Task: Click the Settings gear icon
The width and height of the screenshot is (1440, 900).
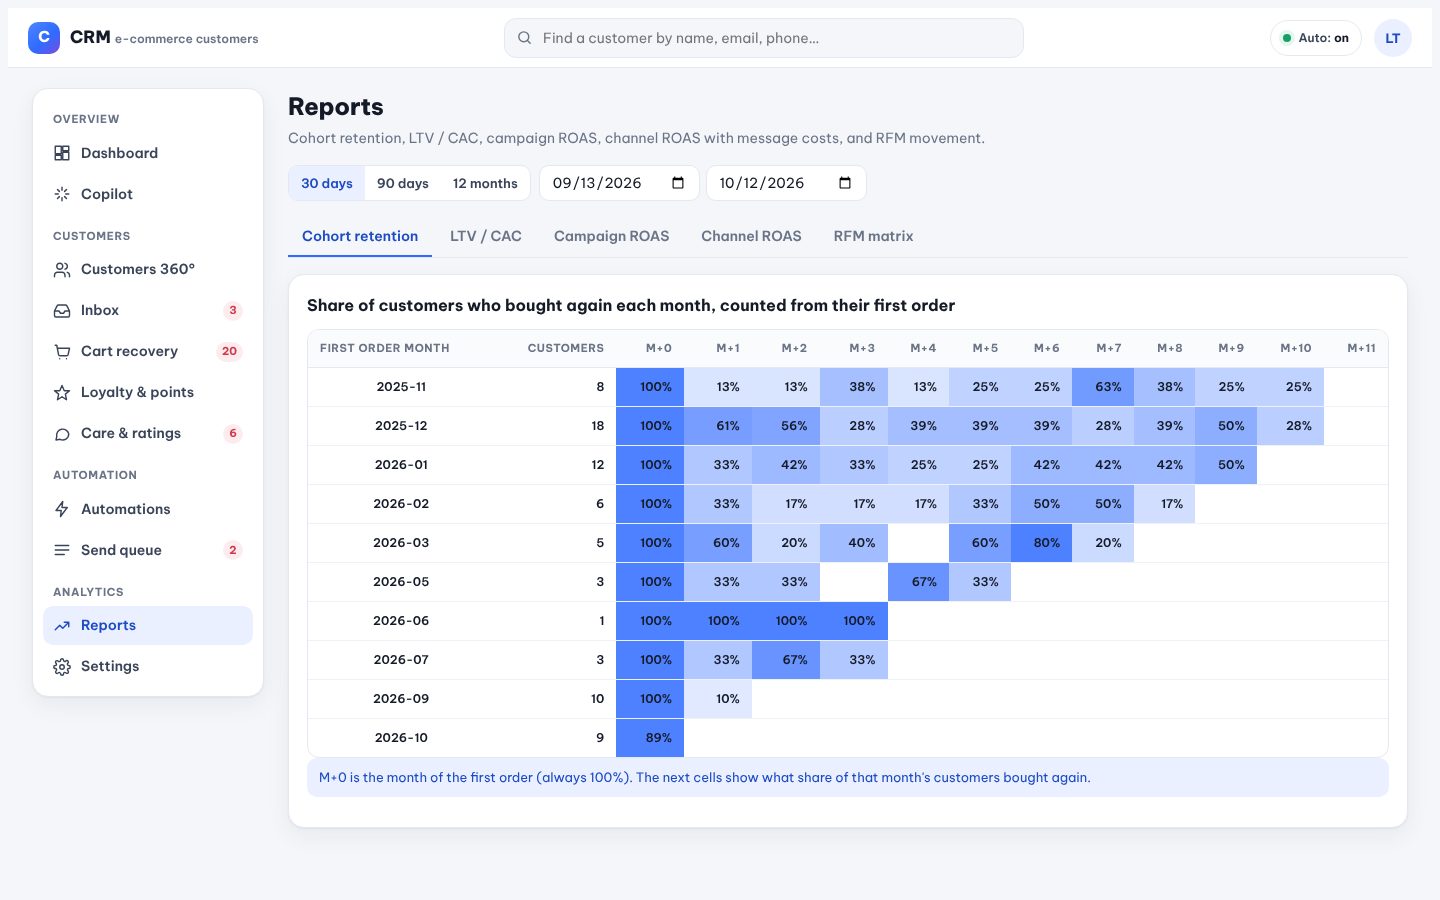Action: [62, 666]
